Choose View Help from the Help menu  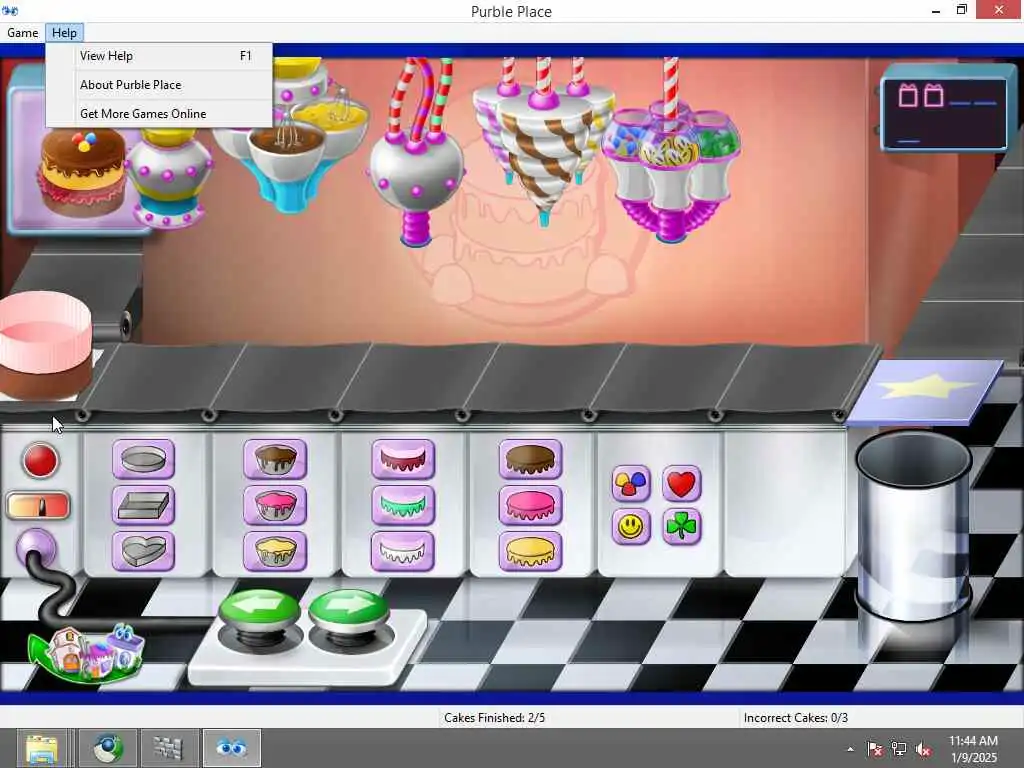click(x=159, y=56)
